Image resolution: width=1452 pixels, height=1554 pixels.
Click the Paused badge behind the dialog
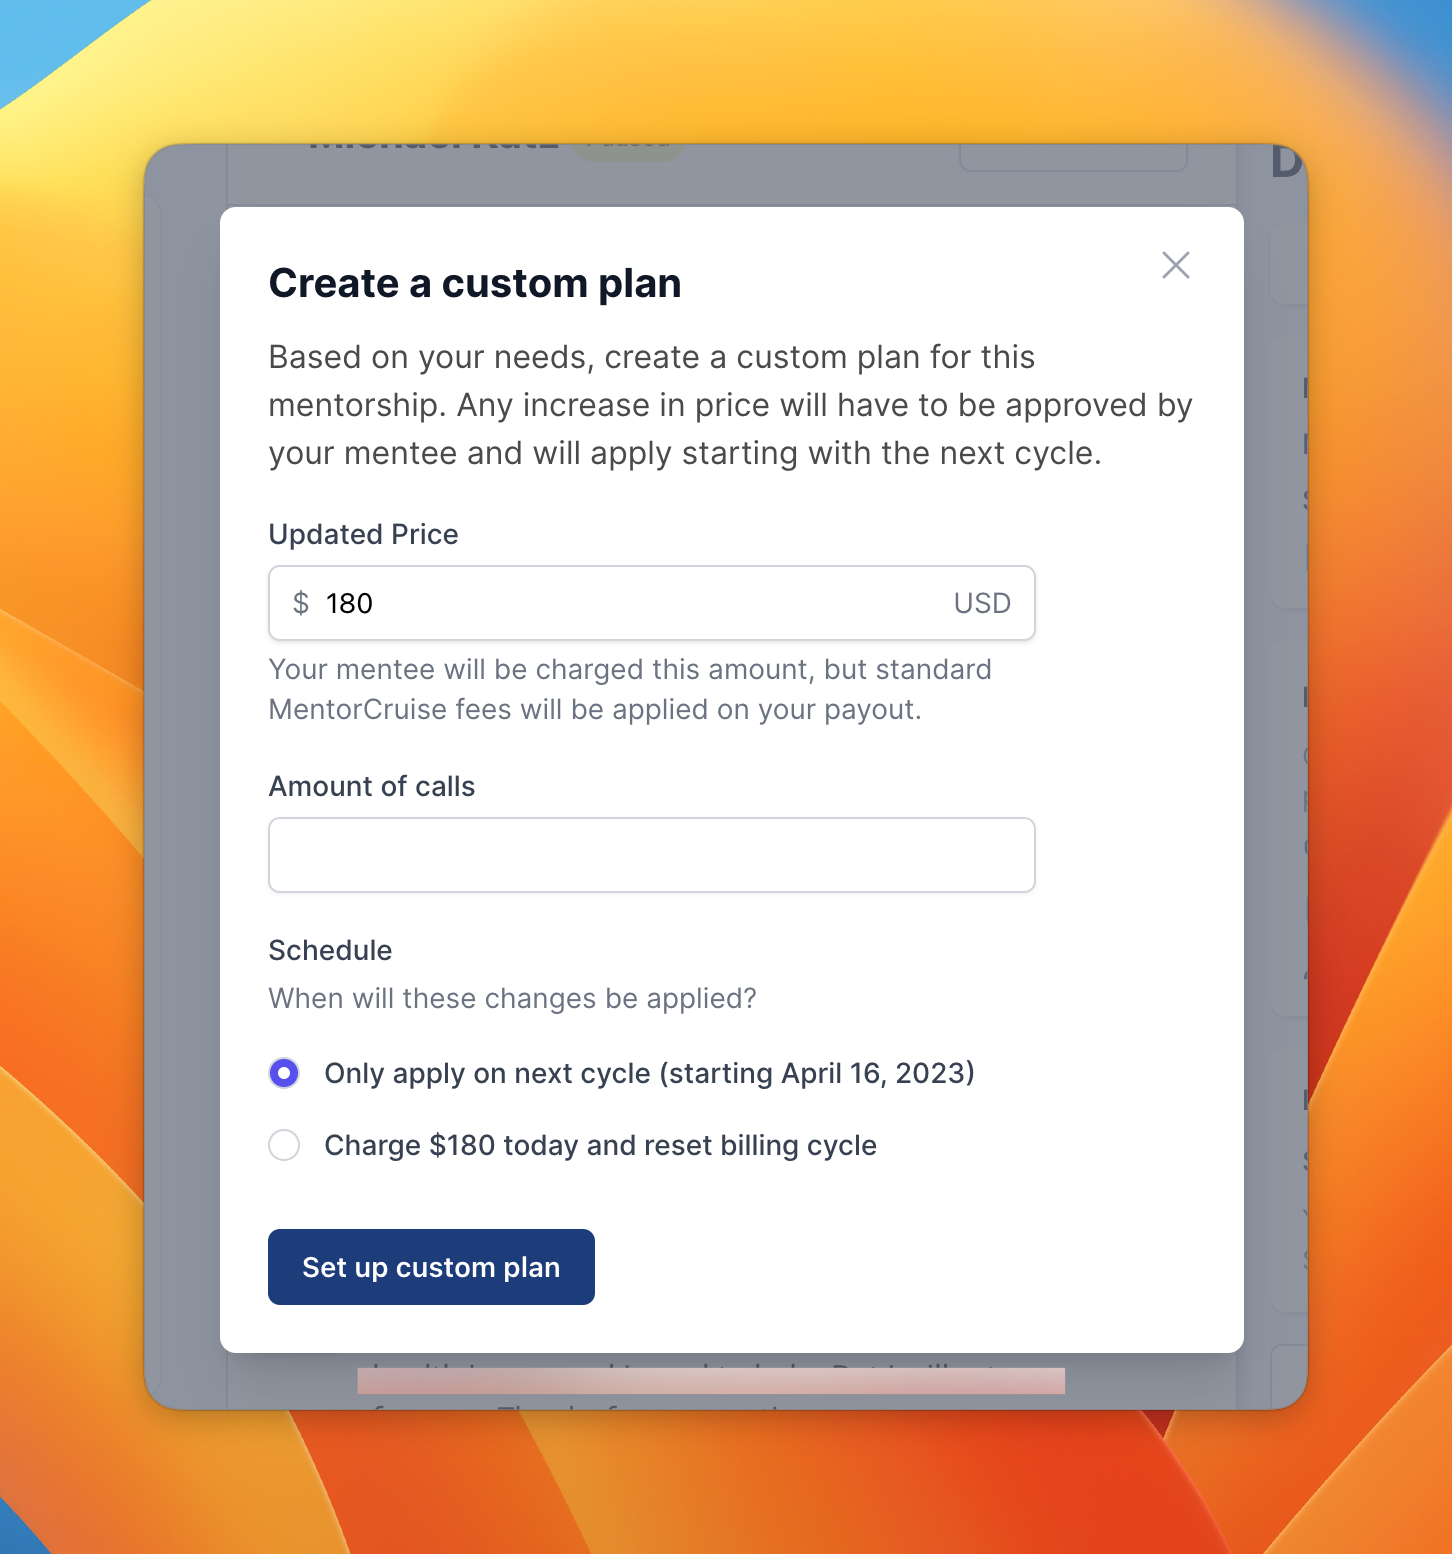(x=630, y=143)
